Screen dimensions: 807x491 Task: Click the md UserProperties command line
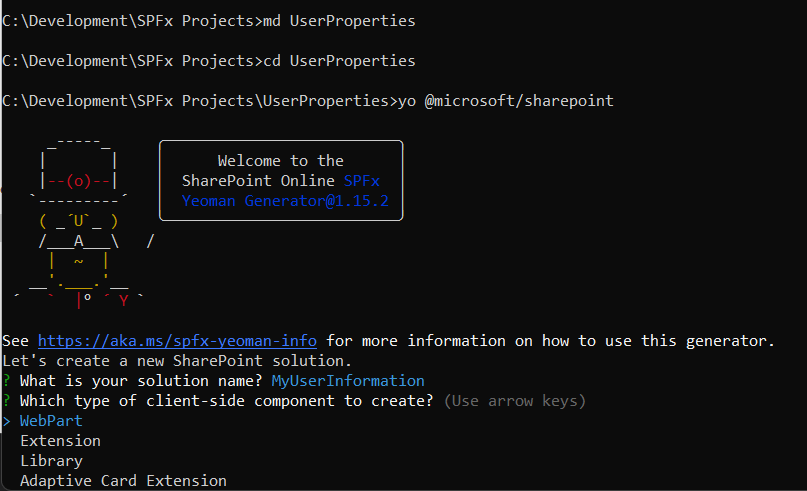pyautogui.click(x=208, y=21)
